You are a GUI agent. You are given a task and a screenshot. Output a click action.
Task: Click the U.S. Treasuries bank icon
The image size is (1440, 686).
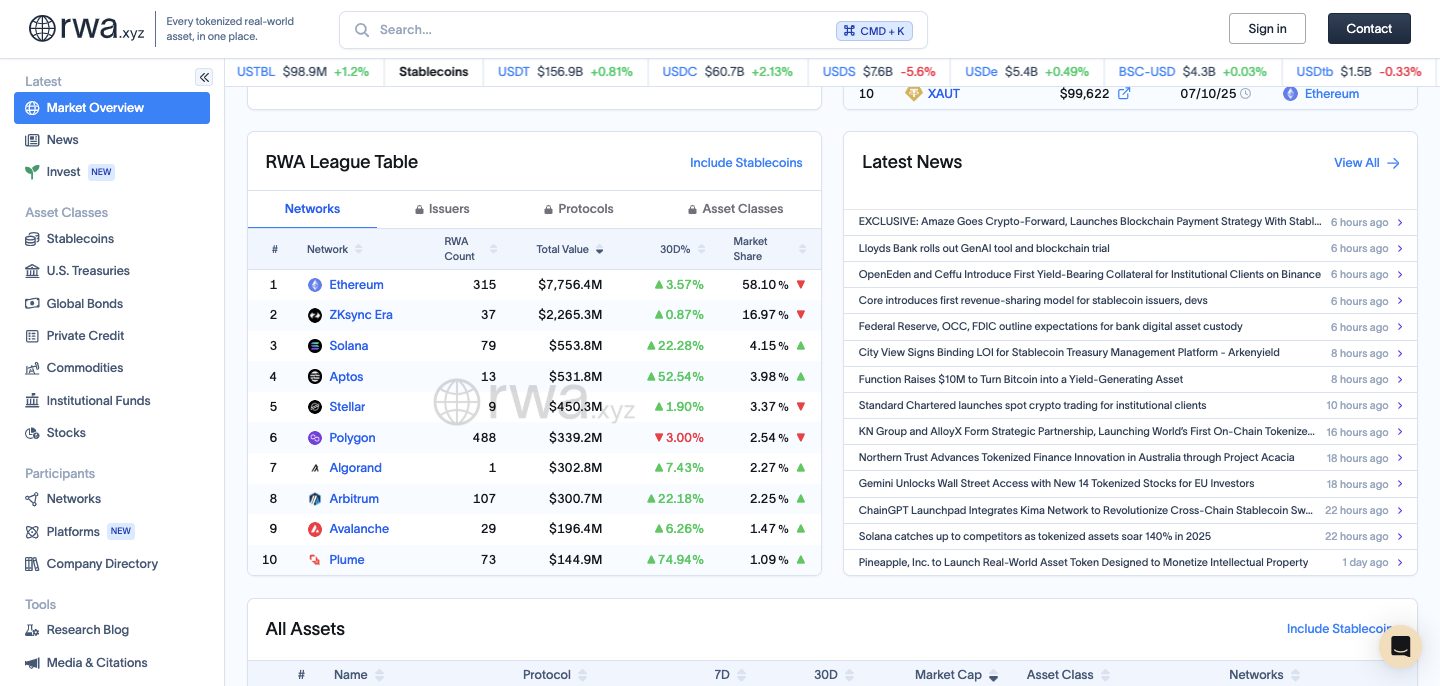(x=32, y=271)
